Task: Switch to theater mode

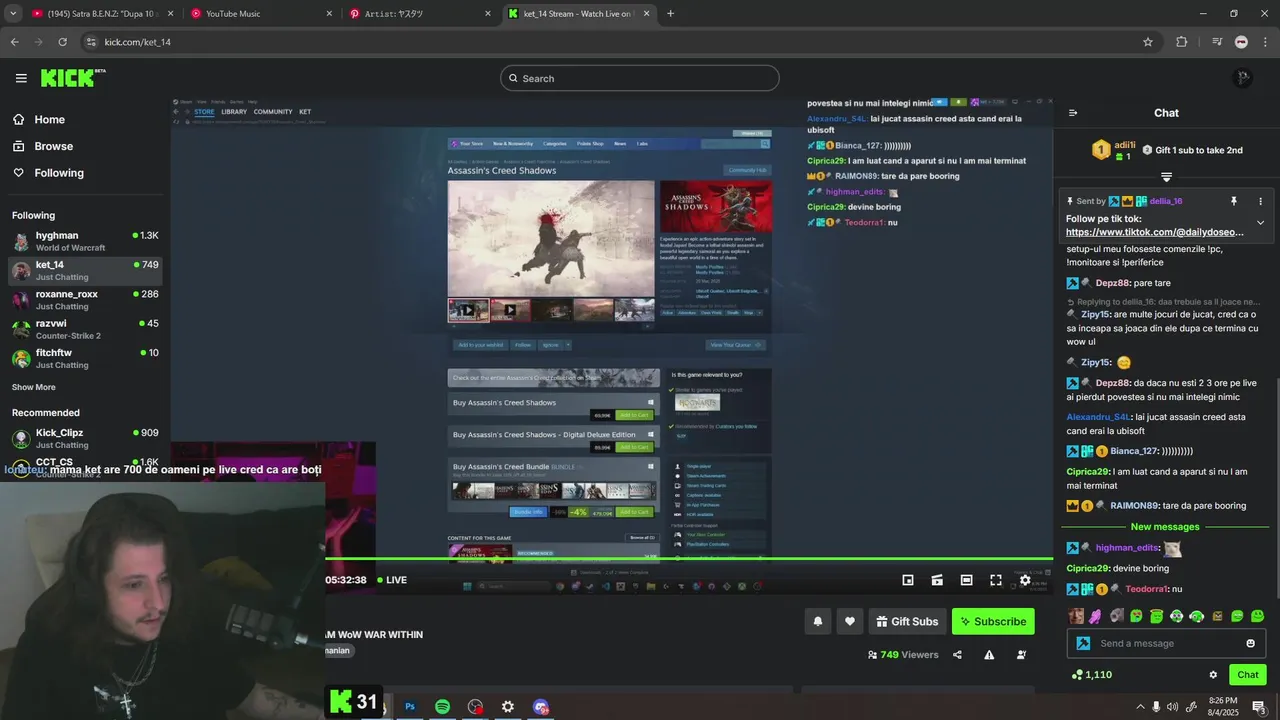Action: 966,580
